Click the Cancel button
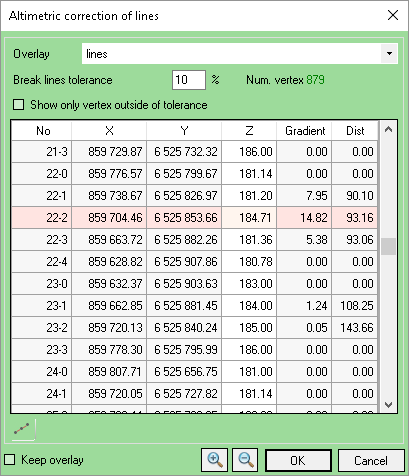409x476 pixels. (371, 460)
